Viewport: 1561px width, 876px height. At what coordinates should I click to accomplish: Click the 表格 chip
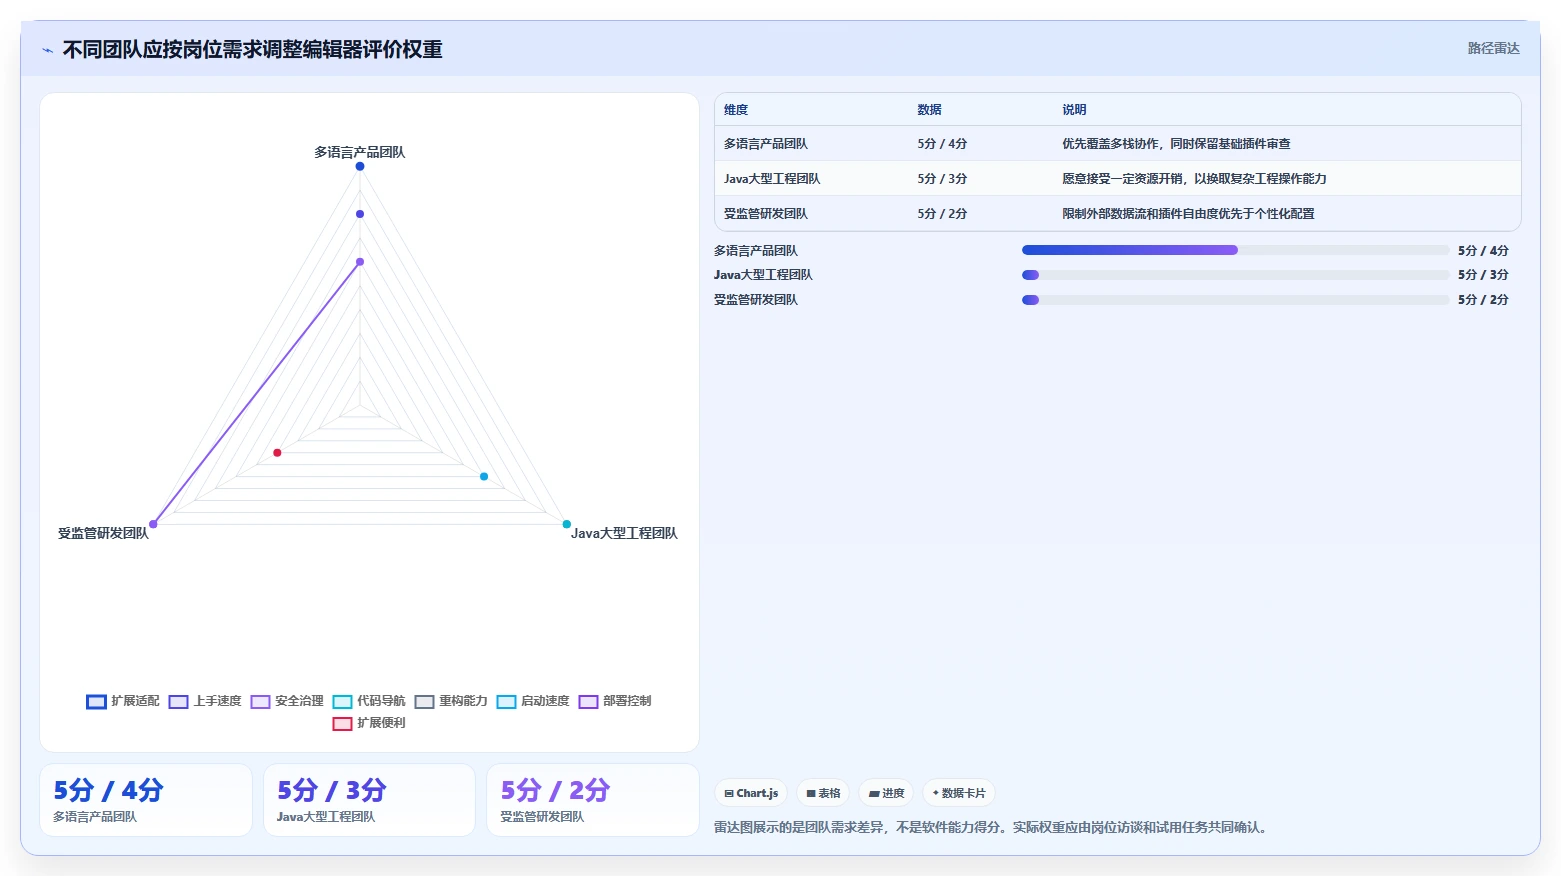click(823, 793)
